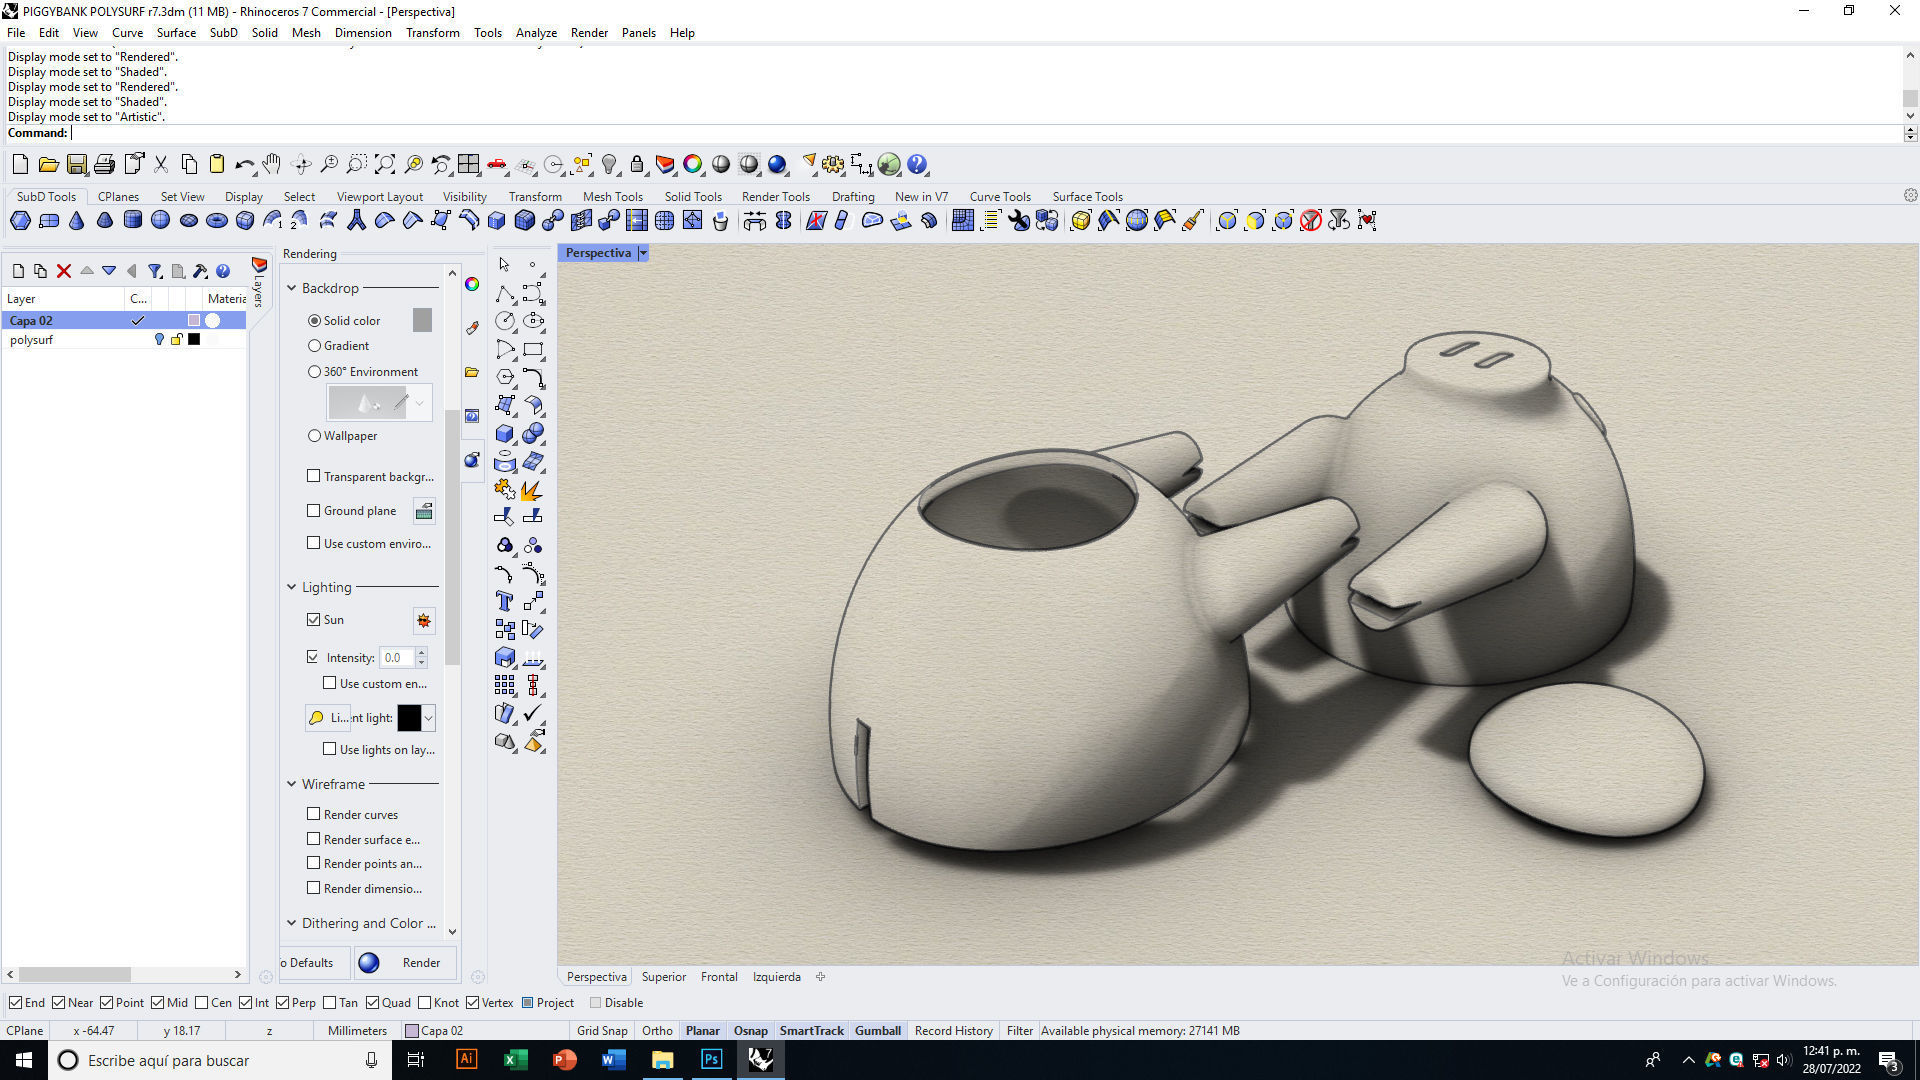Click the New file icon
1920x1080 pixels.
pos(20,165)
